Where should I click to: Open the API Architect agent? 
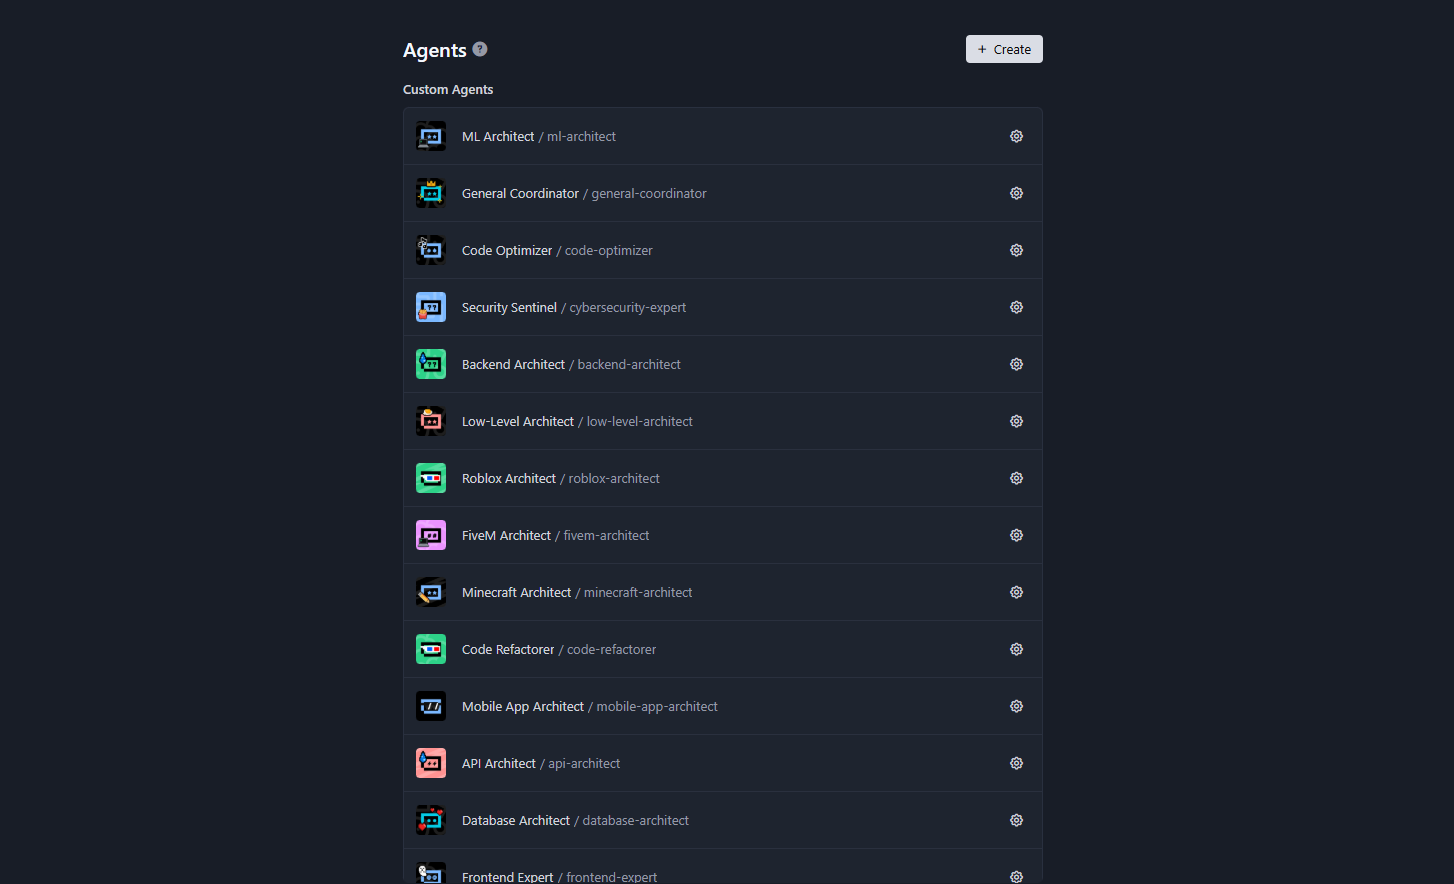tap(499, 763)
